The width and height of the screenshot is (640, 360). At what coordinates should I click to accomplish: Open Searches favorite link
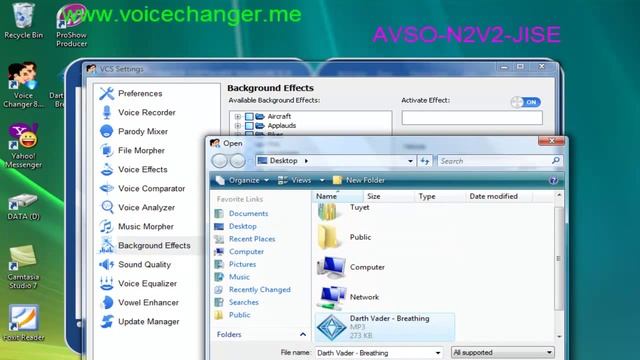click(237, 302)
